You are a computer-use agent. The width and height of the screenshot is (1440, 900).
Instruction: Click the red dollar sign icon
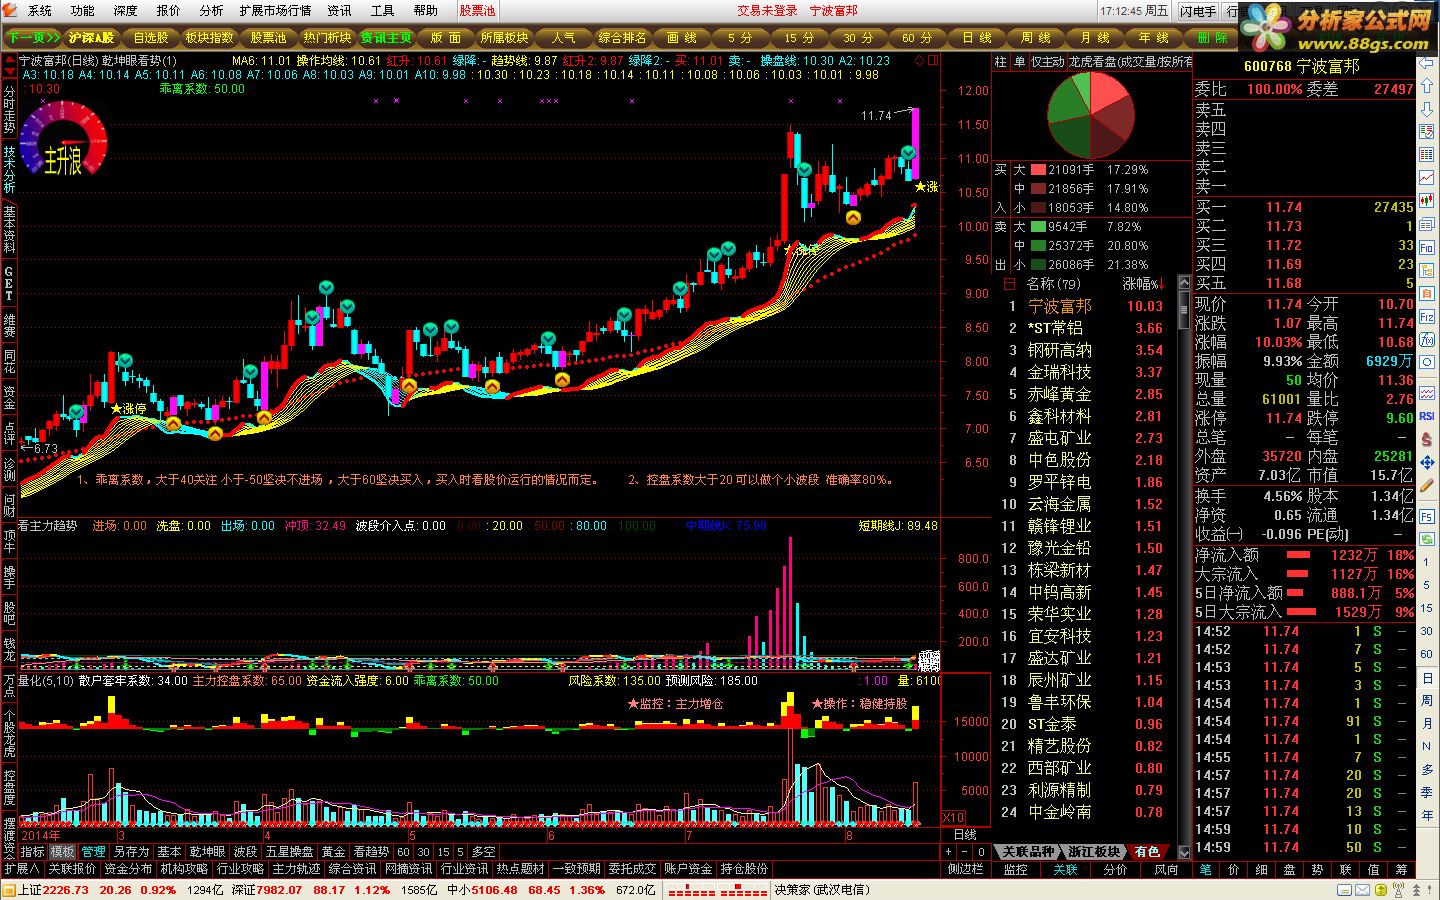click(1427, 440)
